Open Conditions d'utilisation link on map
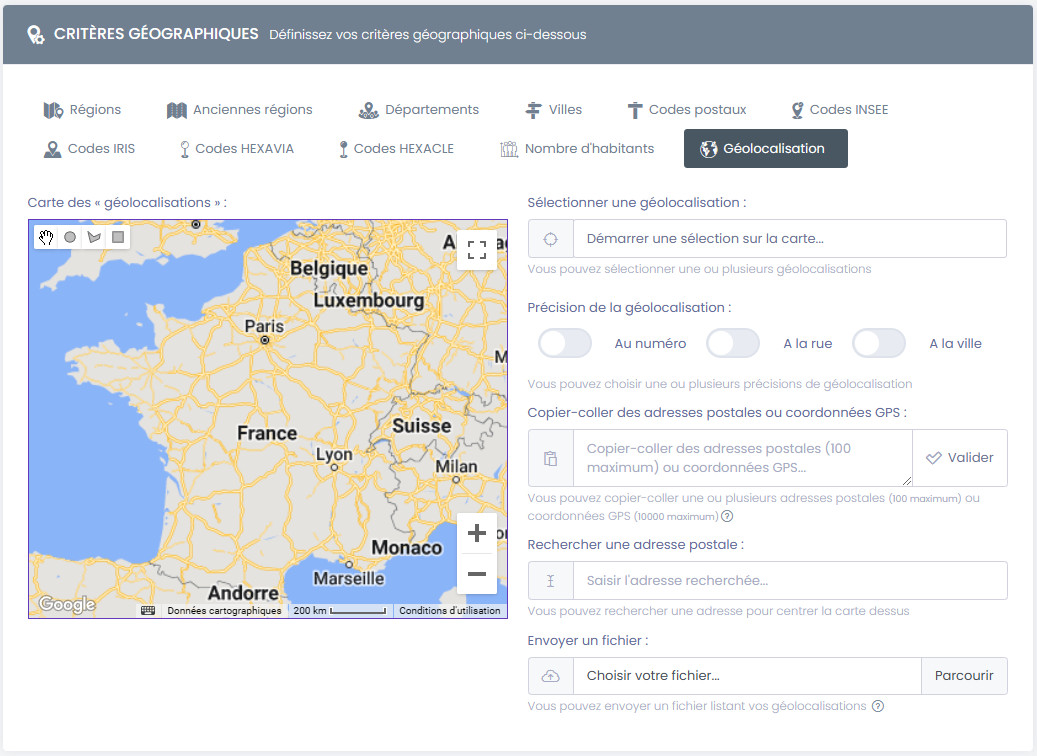Viewport: 1037px width, 756px height. point(450,610)
